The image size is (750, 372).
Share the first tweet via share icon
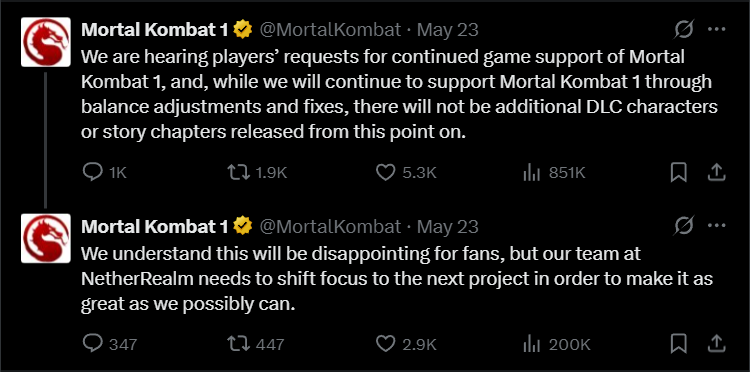716,172
